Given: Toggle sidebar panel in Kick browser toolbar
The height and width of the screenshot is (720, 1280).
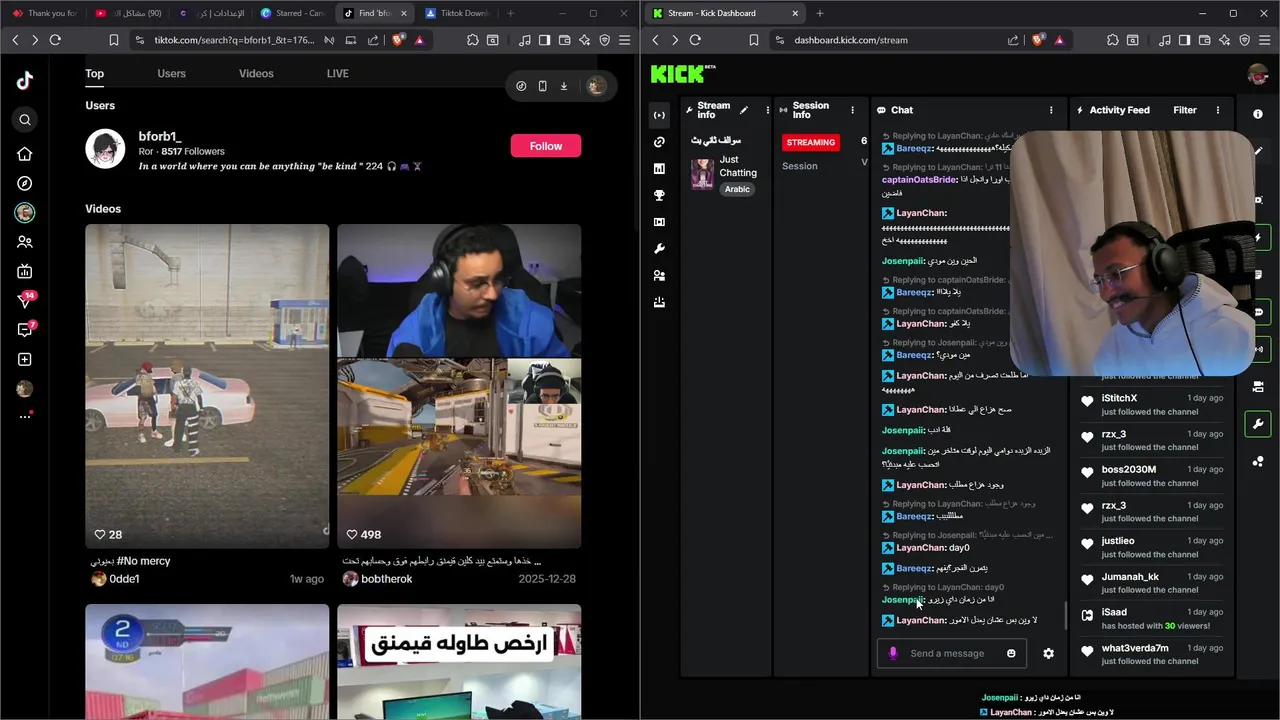Looking at the screenshot, I should coord(1184,40).
